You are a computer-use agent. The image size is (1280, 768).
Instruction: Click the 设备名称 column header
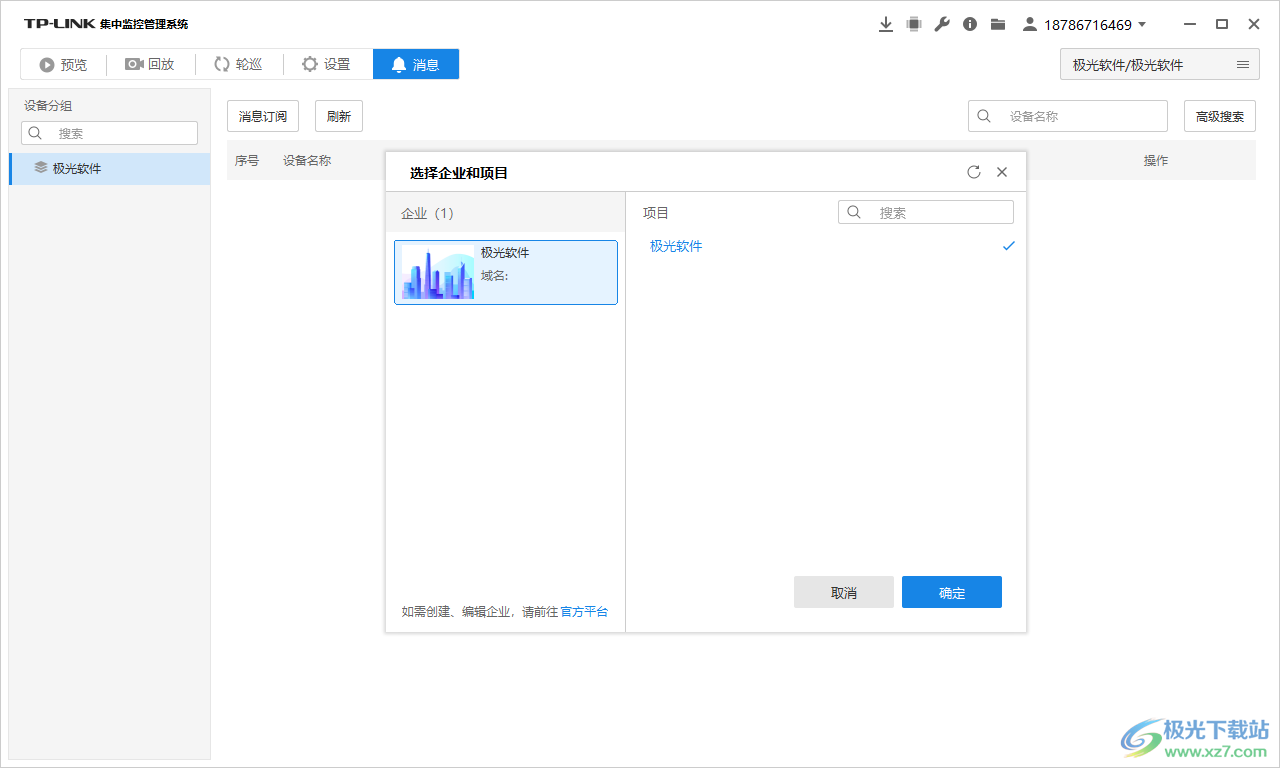(x=307, y=160)
